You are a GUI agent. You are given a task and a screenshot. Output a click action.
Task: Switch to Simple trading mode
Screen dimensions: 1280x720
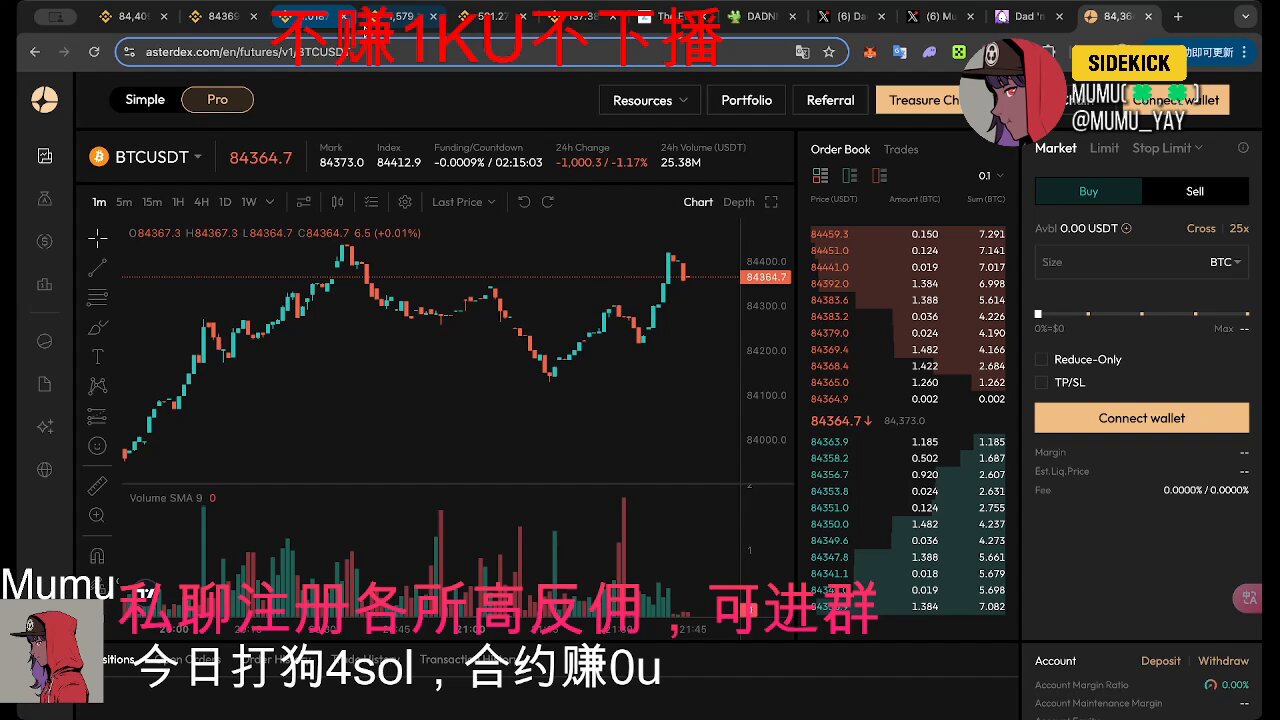(x=145, y=100)
